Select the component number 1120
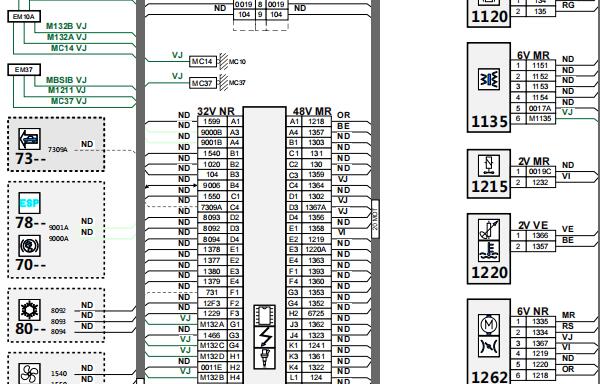This screenshot has width=600, height=384. pos(489,16)
